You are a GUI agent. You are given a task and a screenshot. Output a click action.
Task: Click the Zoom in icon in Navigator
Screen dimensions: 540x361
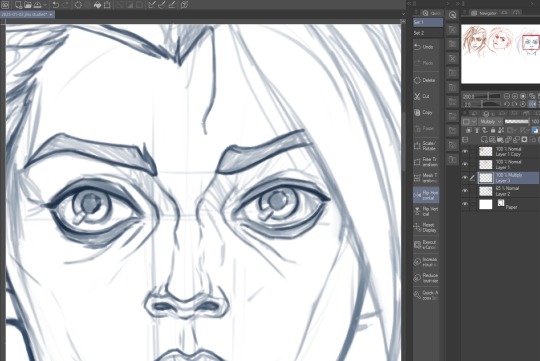(x=515, y=96)
